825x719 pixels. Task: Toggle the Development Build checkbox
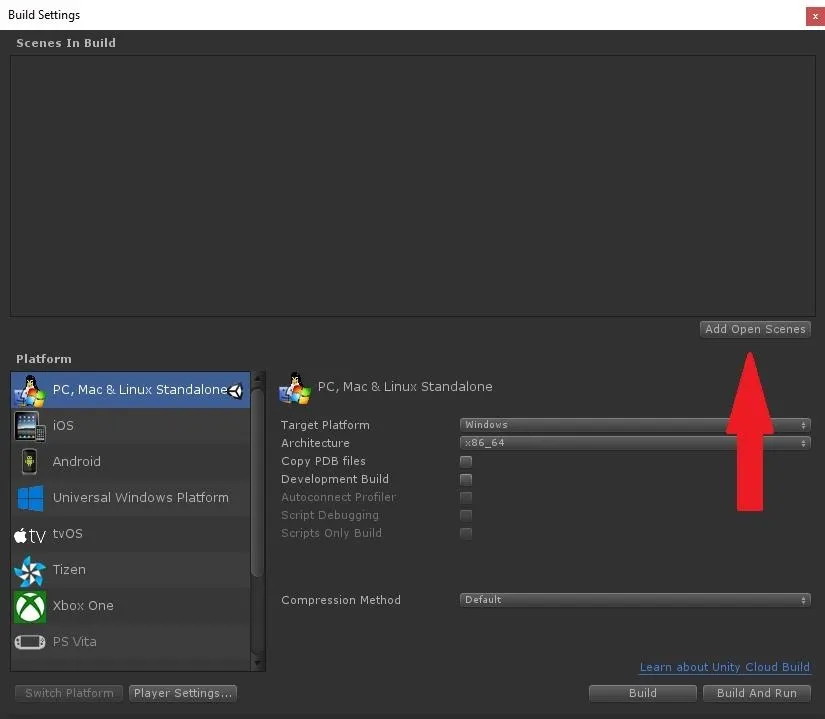point(466,479)
